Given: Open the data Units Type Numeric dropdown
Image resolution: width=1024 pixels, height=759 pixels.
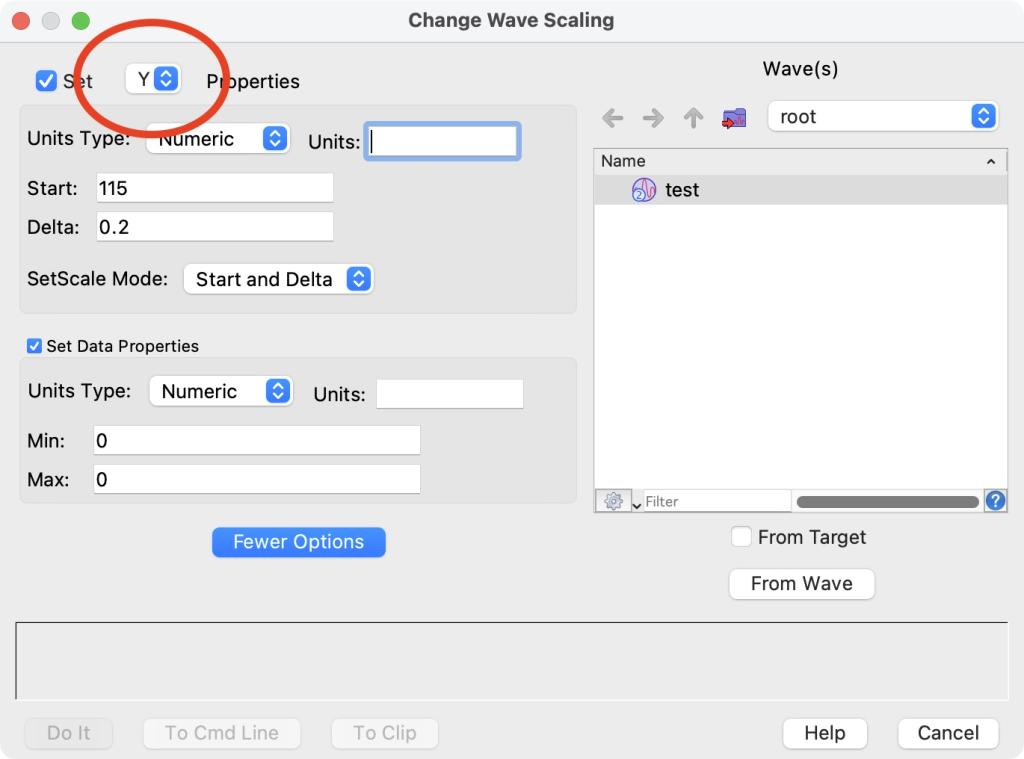Looking at the screenshot, I should click(x=221, y=391).
